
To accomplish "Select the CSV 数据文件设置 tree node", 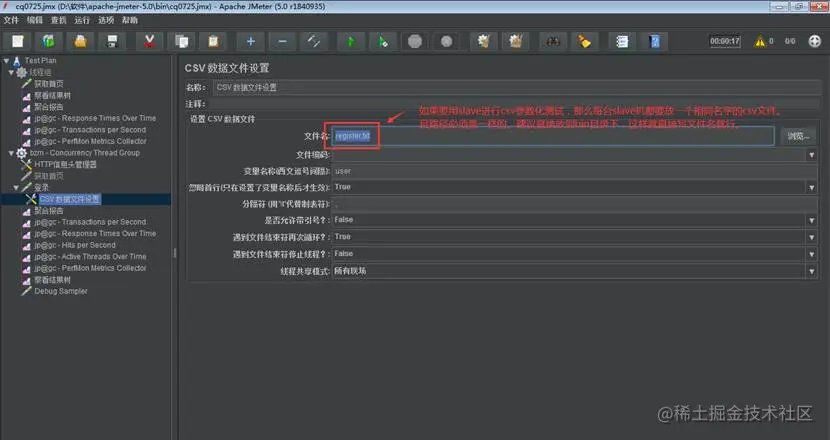I will click(69, 199).
